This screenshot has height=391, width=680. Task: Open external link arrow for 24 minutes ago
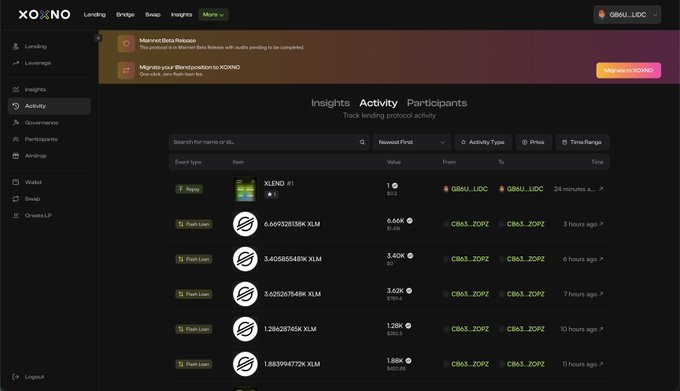tap(601, 189)
